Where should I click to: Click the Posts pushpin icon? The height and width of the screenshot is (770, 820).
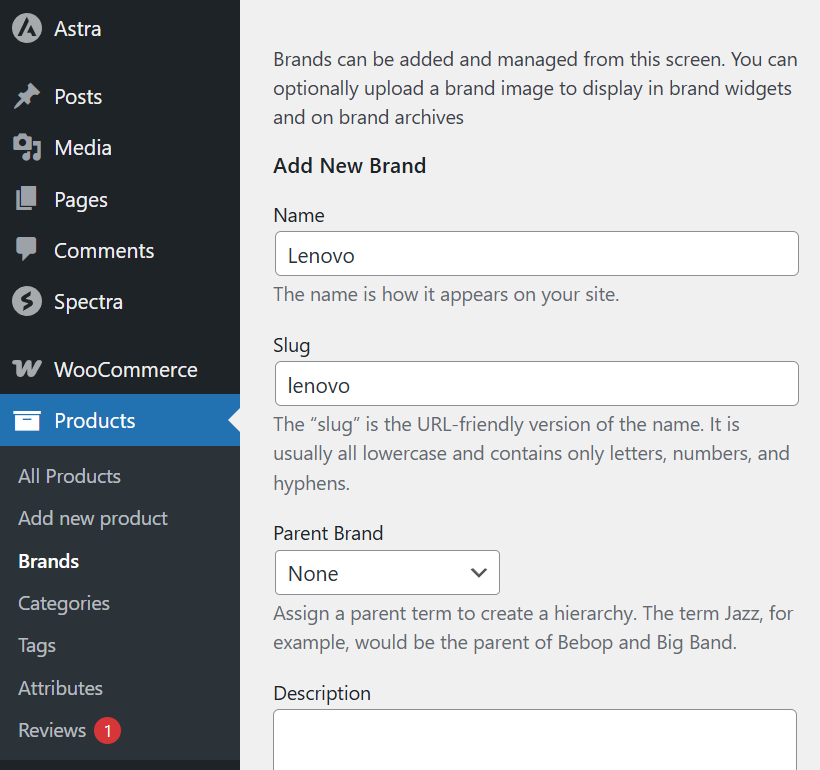coord(27,96)
